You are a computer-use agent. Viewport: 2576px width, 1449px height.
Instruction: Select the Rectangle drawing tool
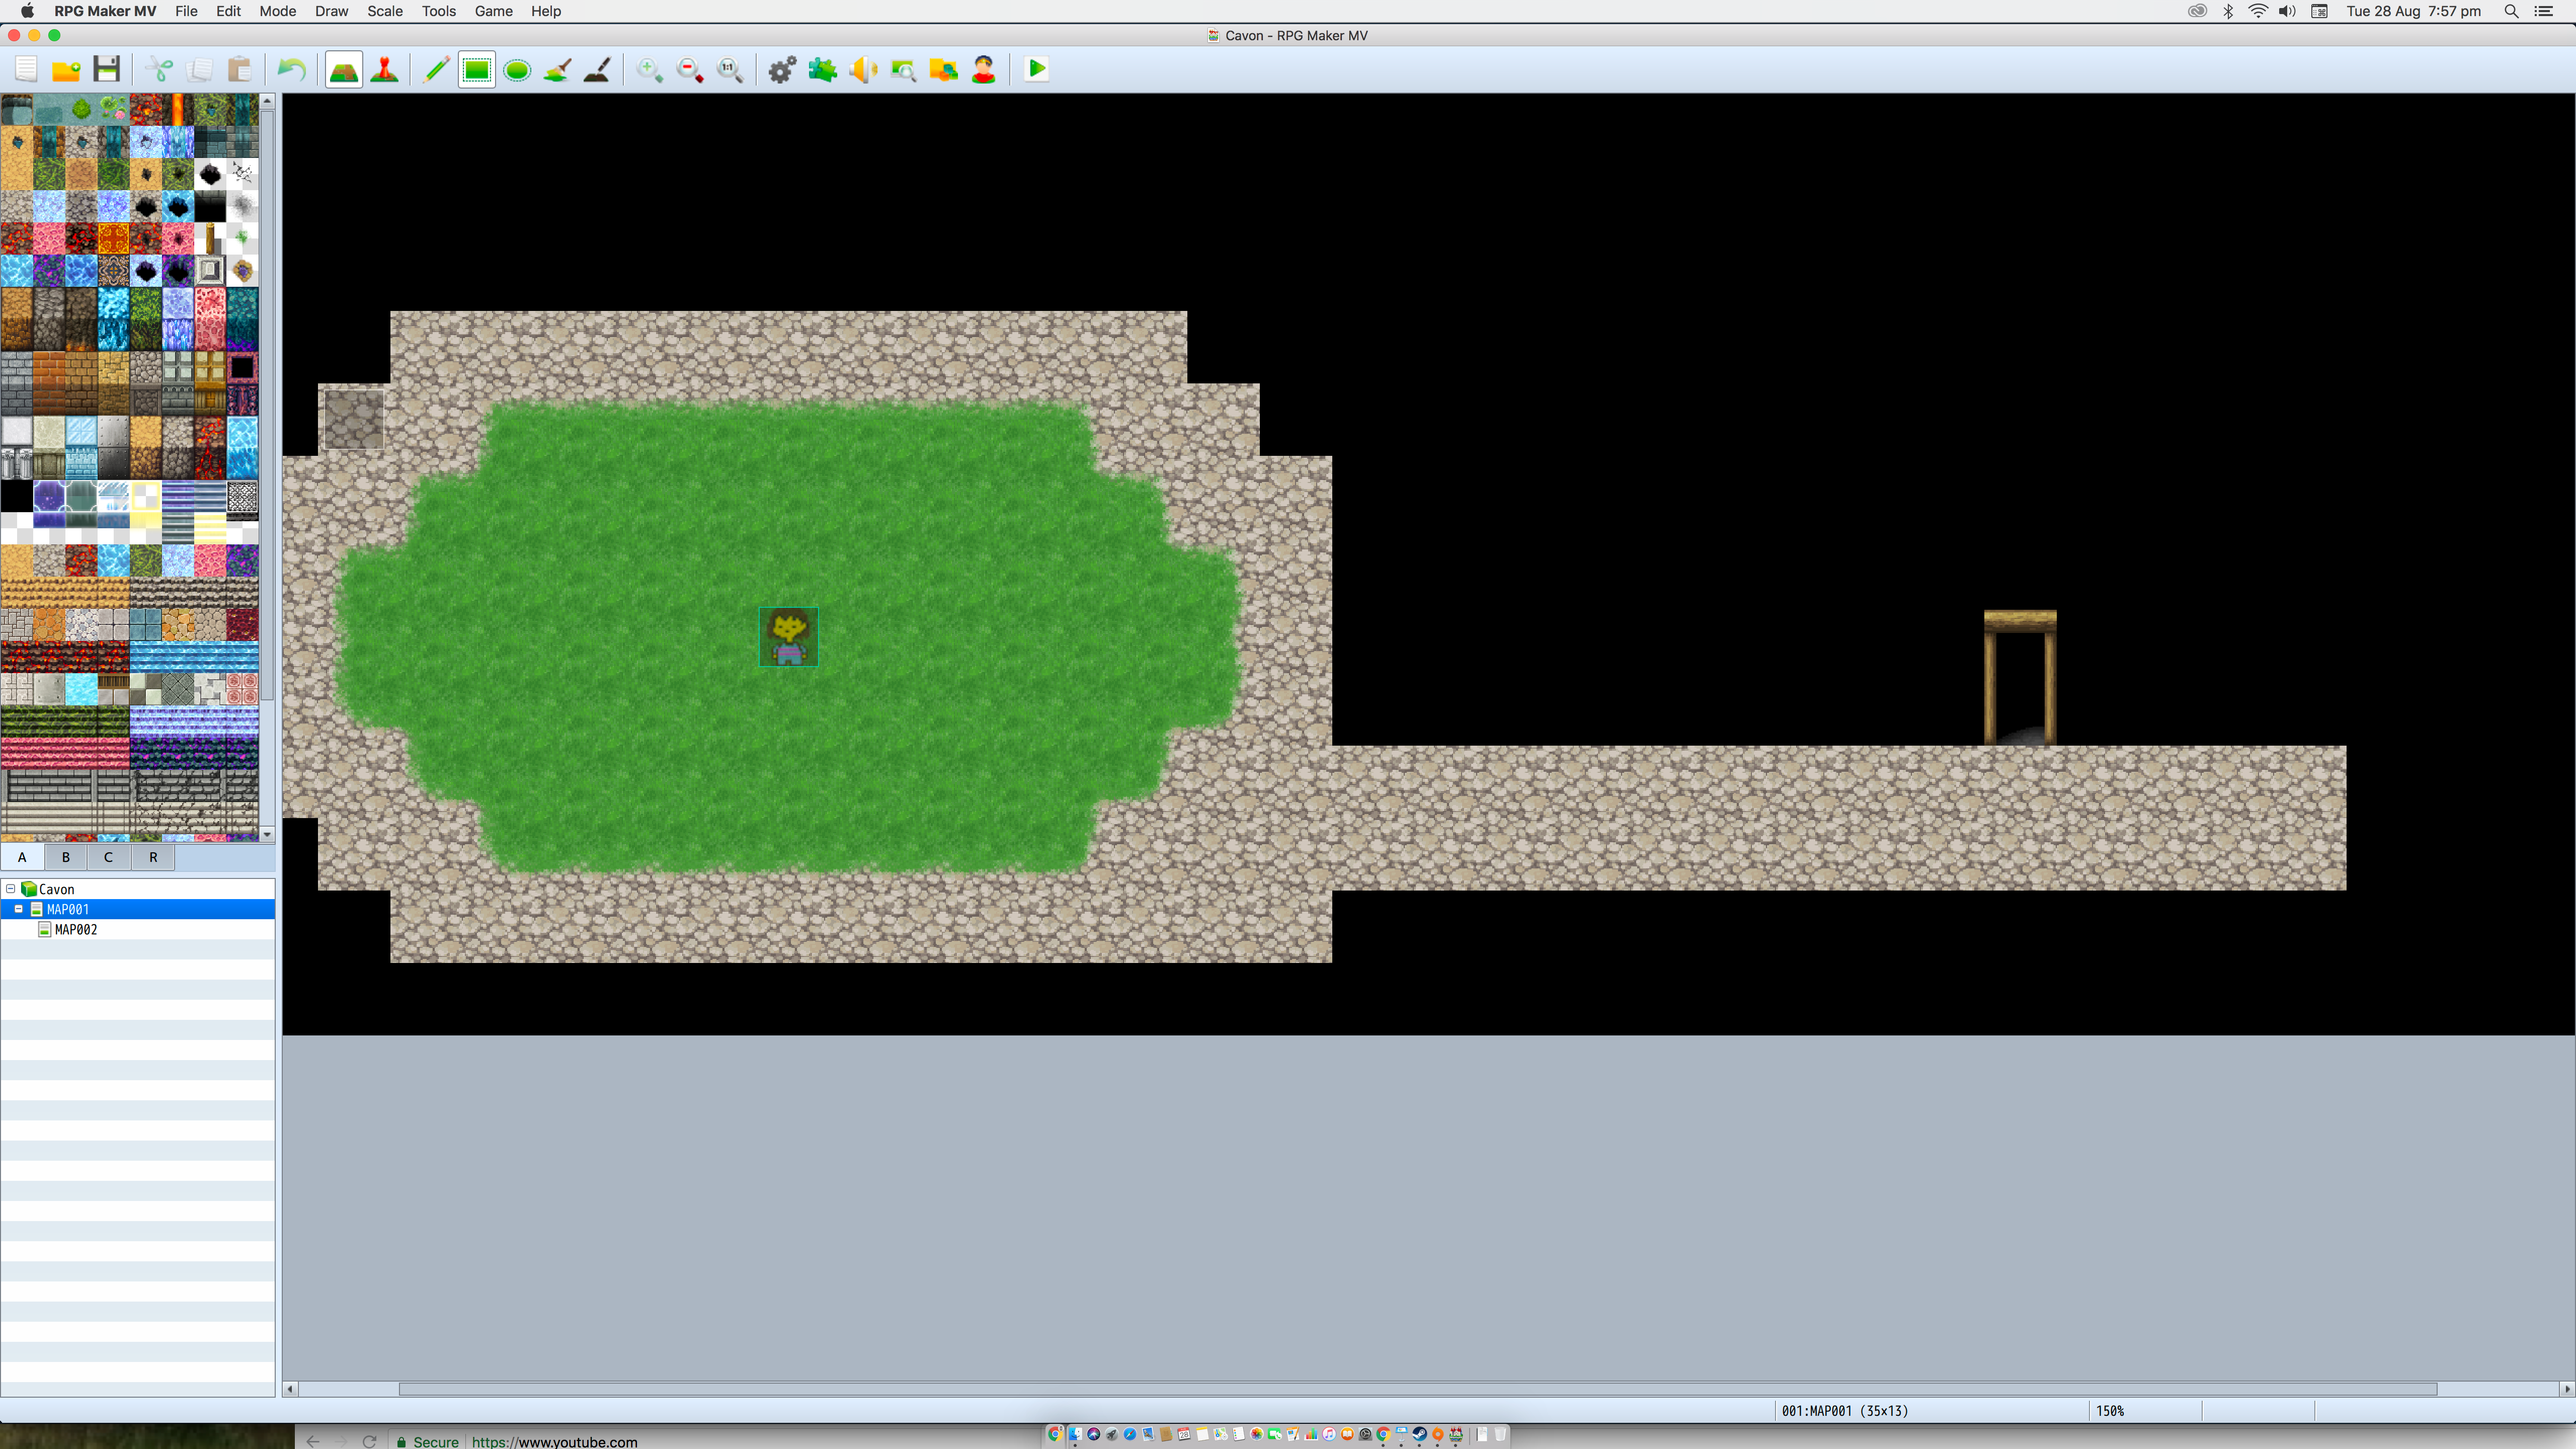[477, 69]
